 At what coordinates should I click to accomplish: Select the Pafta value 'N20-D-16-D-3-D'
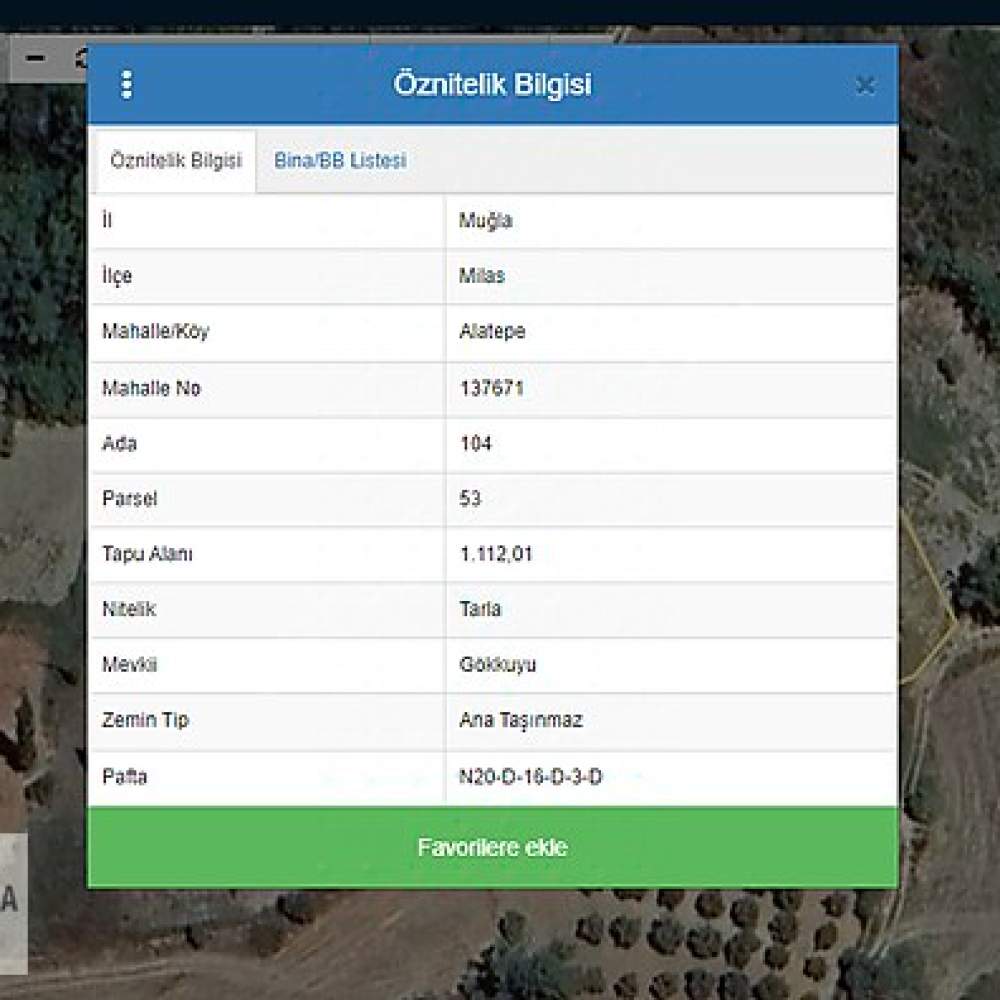pyautogui.click(x=530, y=777)
